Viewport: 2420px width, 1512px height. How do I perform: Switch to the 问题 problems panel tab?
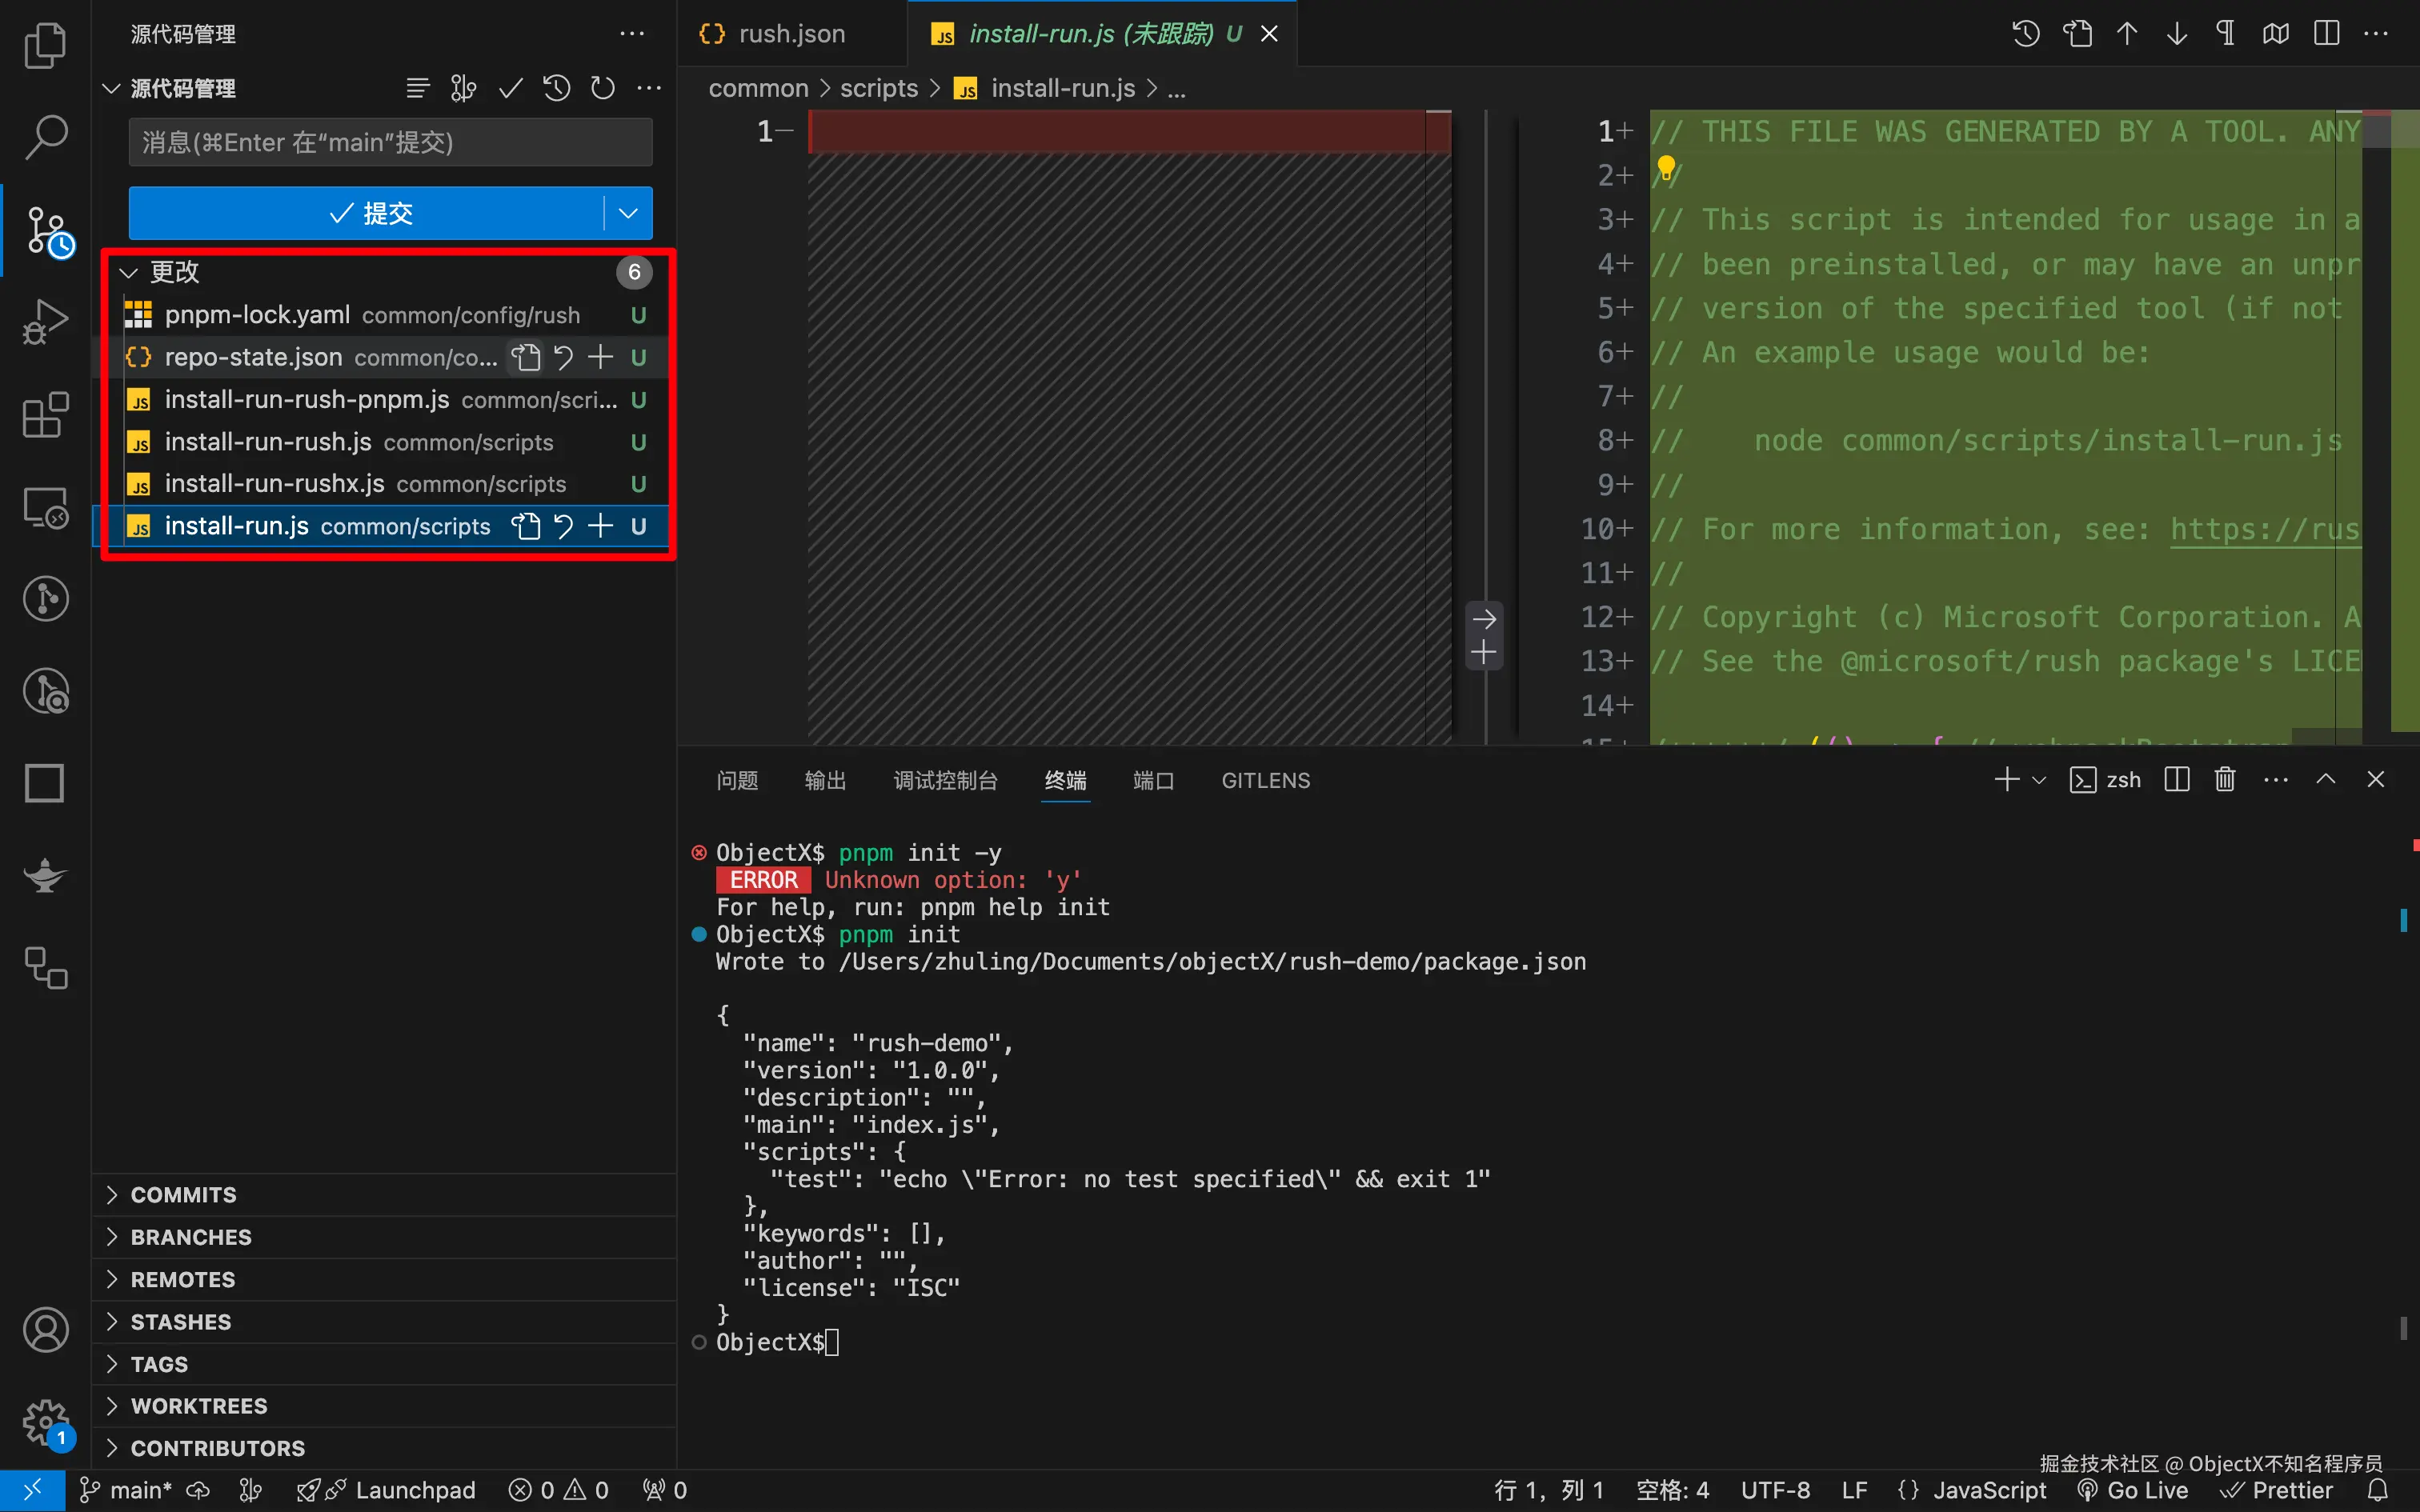pos(737,780)
